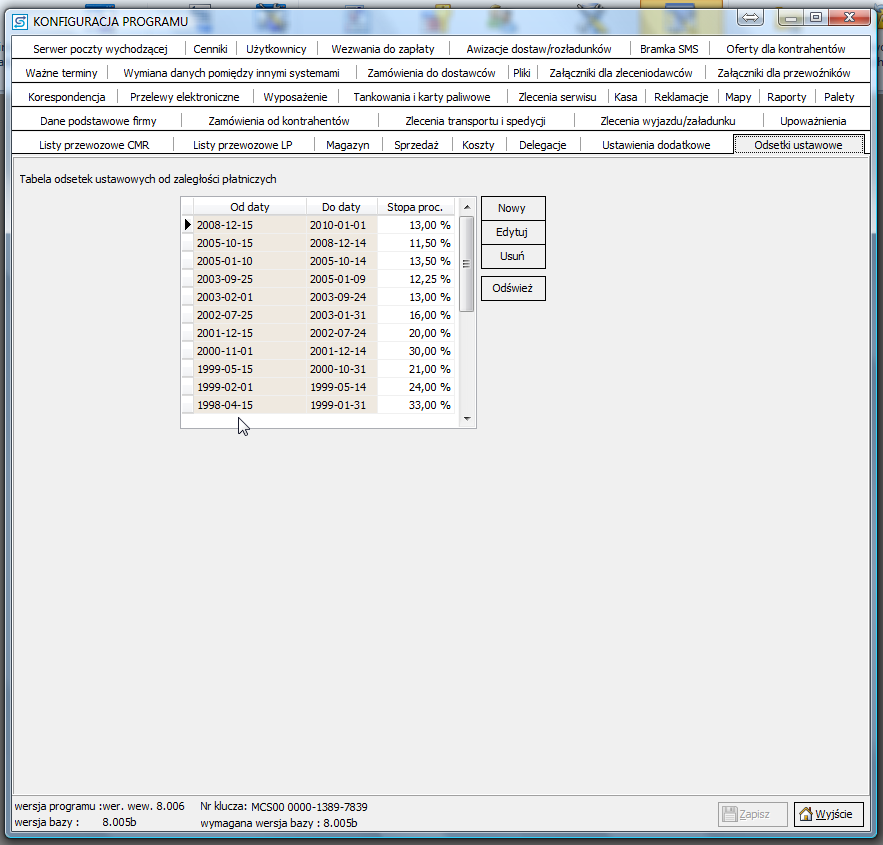Go to the Wezwania do zapłaty tab
Image resolution: width=883 pixels, height=845 pixels.
point(383,49)
